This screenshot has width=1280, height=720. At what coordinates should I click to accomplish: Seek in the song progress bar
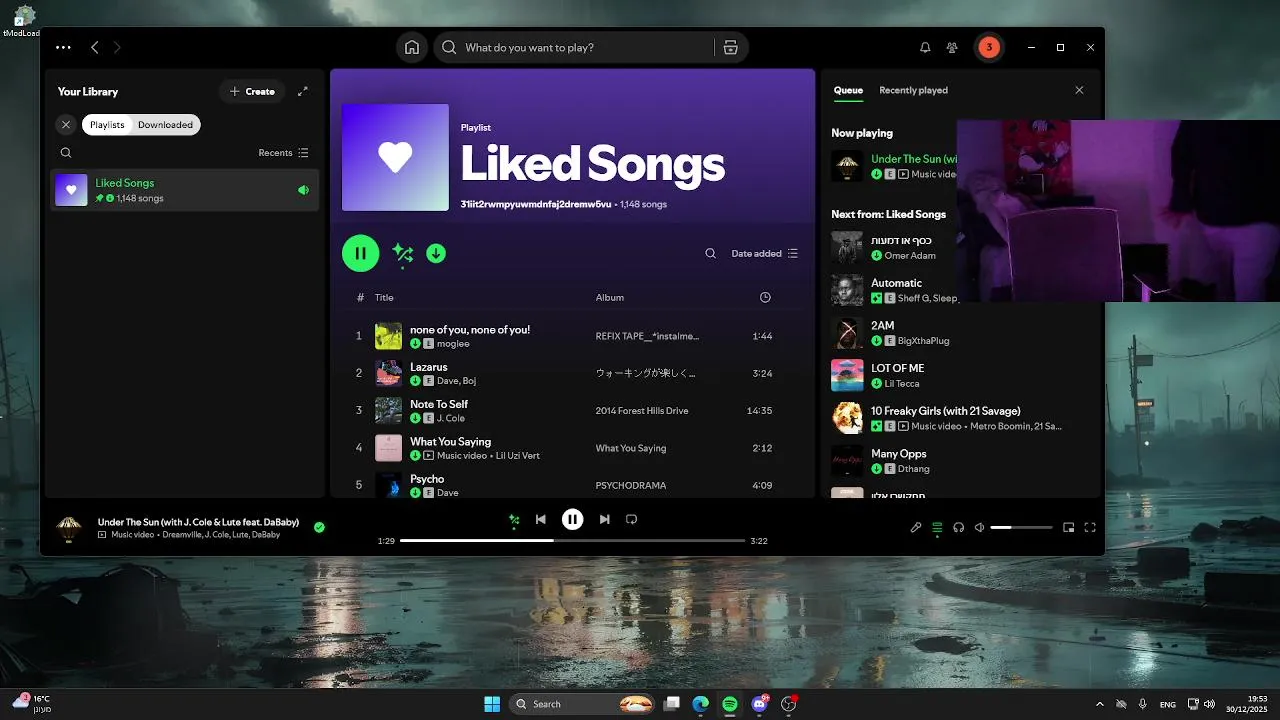(572, 540)
